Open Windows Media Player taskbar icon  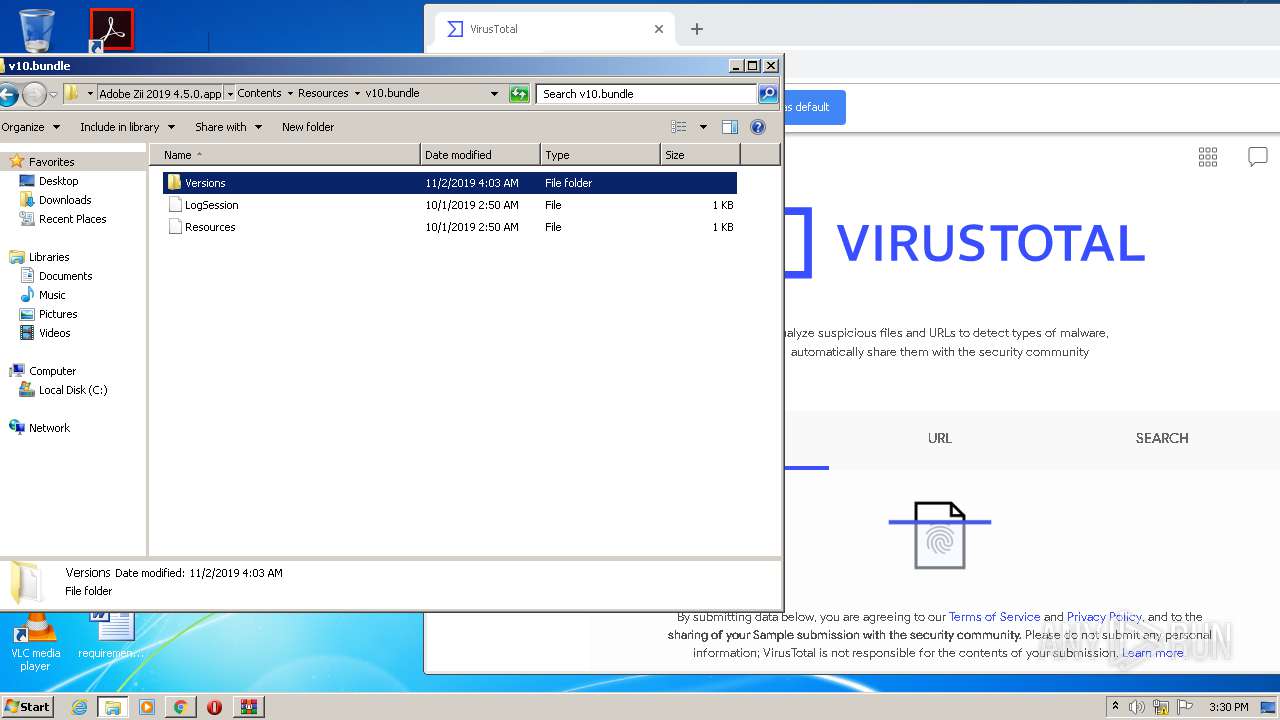147,707
